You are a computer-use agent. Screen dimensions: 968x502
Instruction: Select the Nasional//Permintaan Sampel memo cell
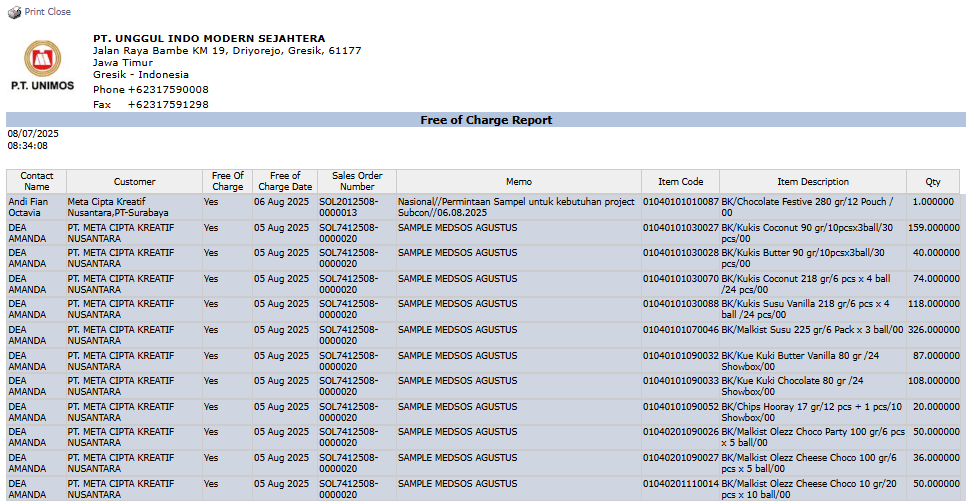coord(516,207)
